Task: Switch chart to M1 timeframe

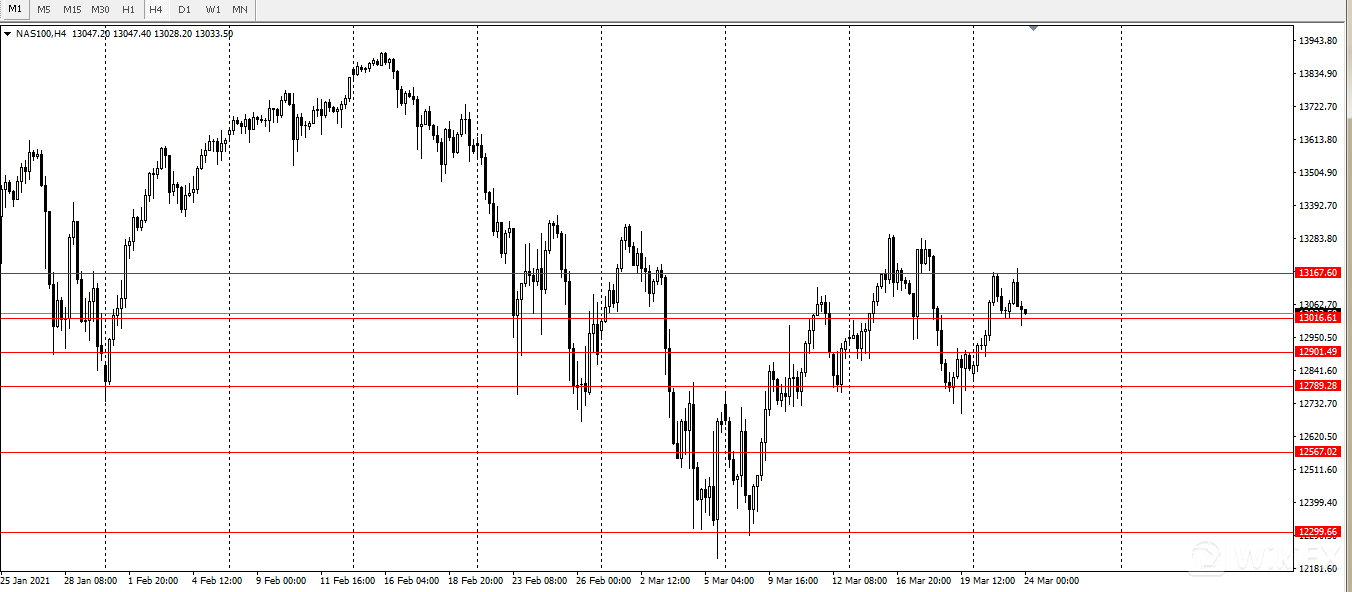Action: click(x=15, y=9)
